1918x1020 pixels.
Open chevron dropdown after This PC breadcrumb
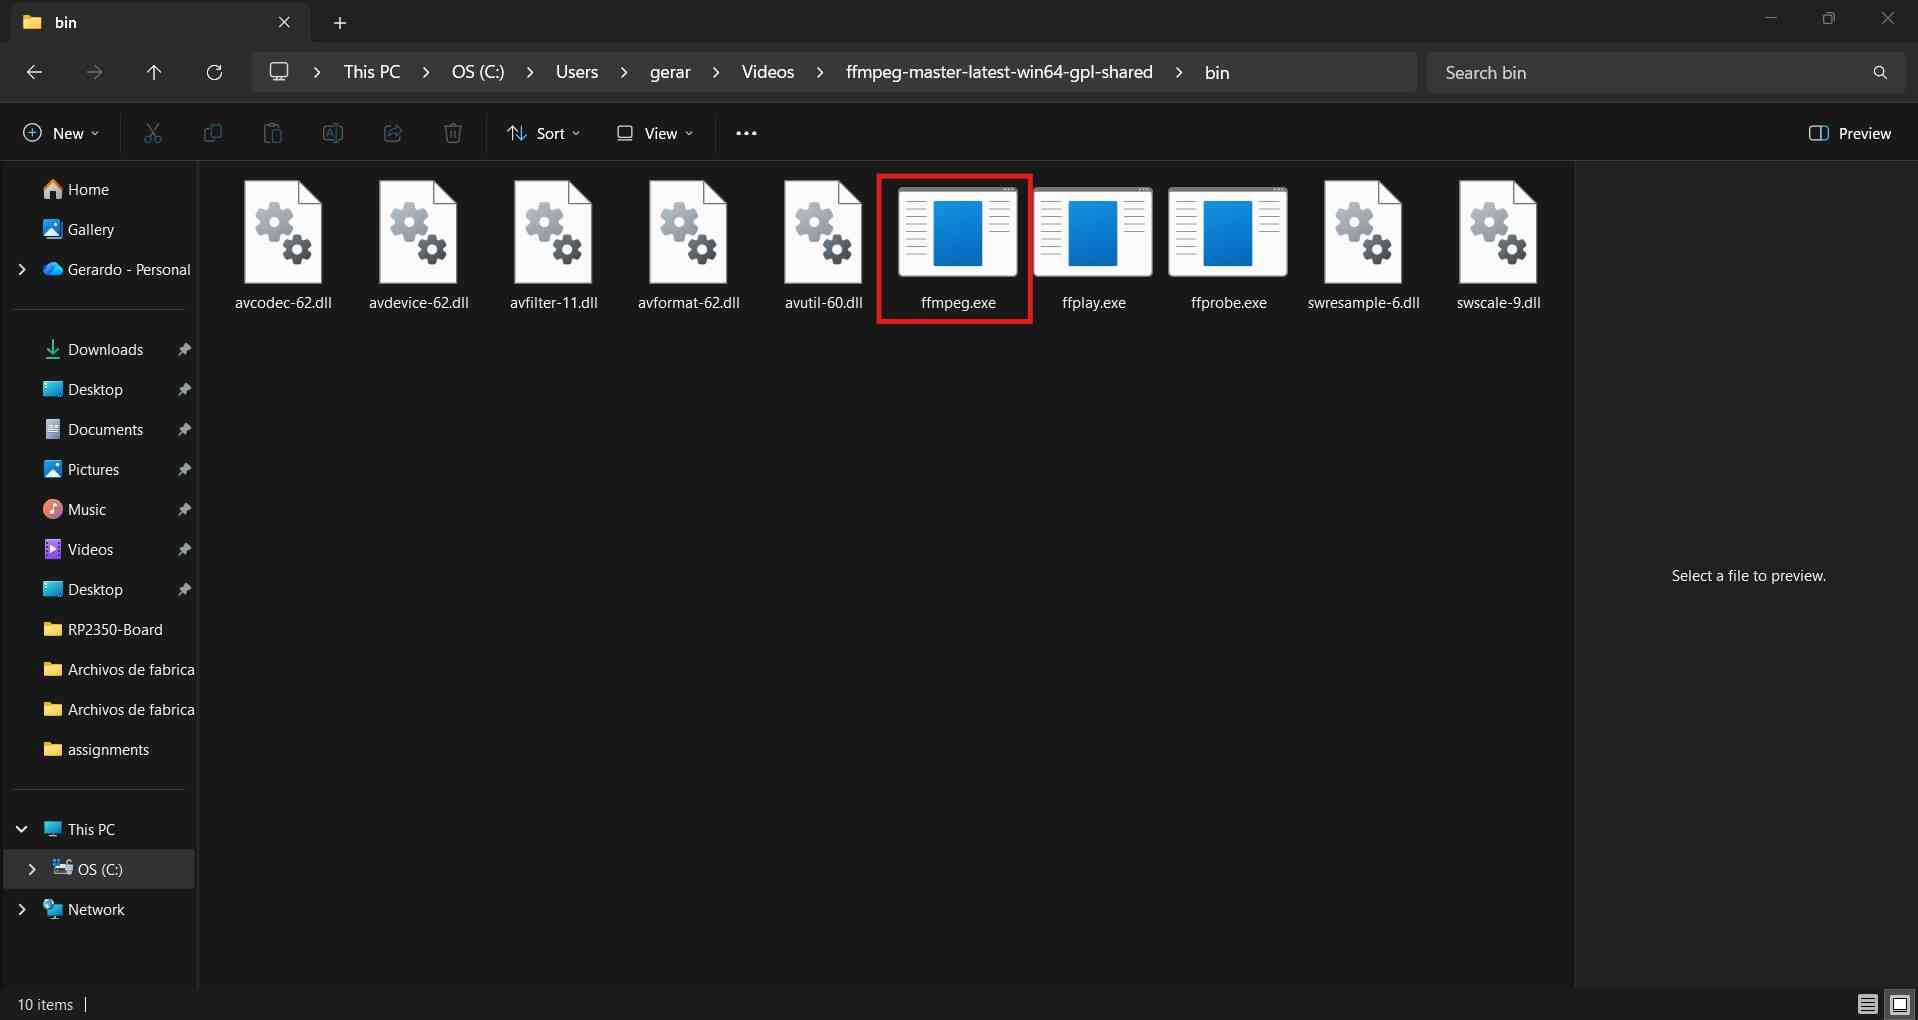tap(426, 72)
